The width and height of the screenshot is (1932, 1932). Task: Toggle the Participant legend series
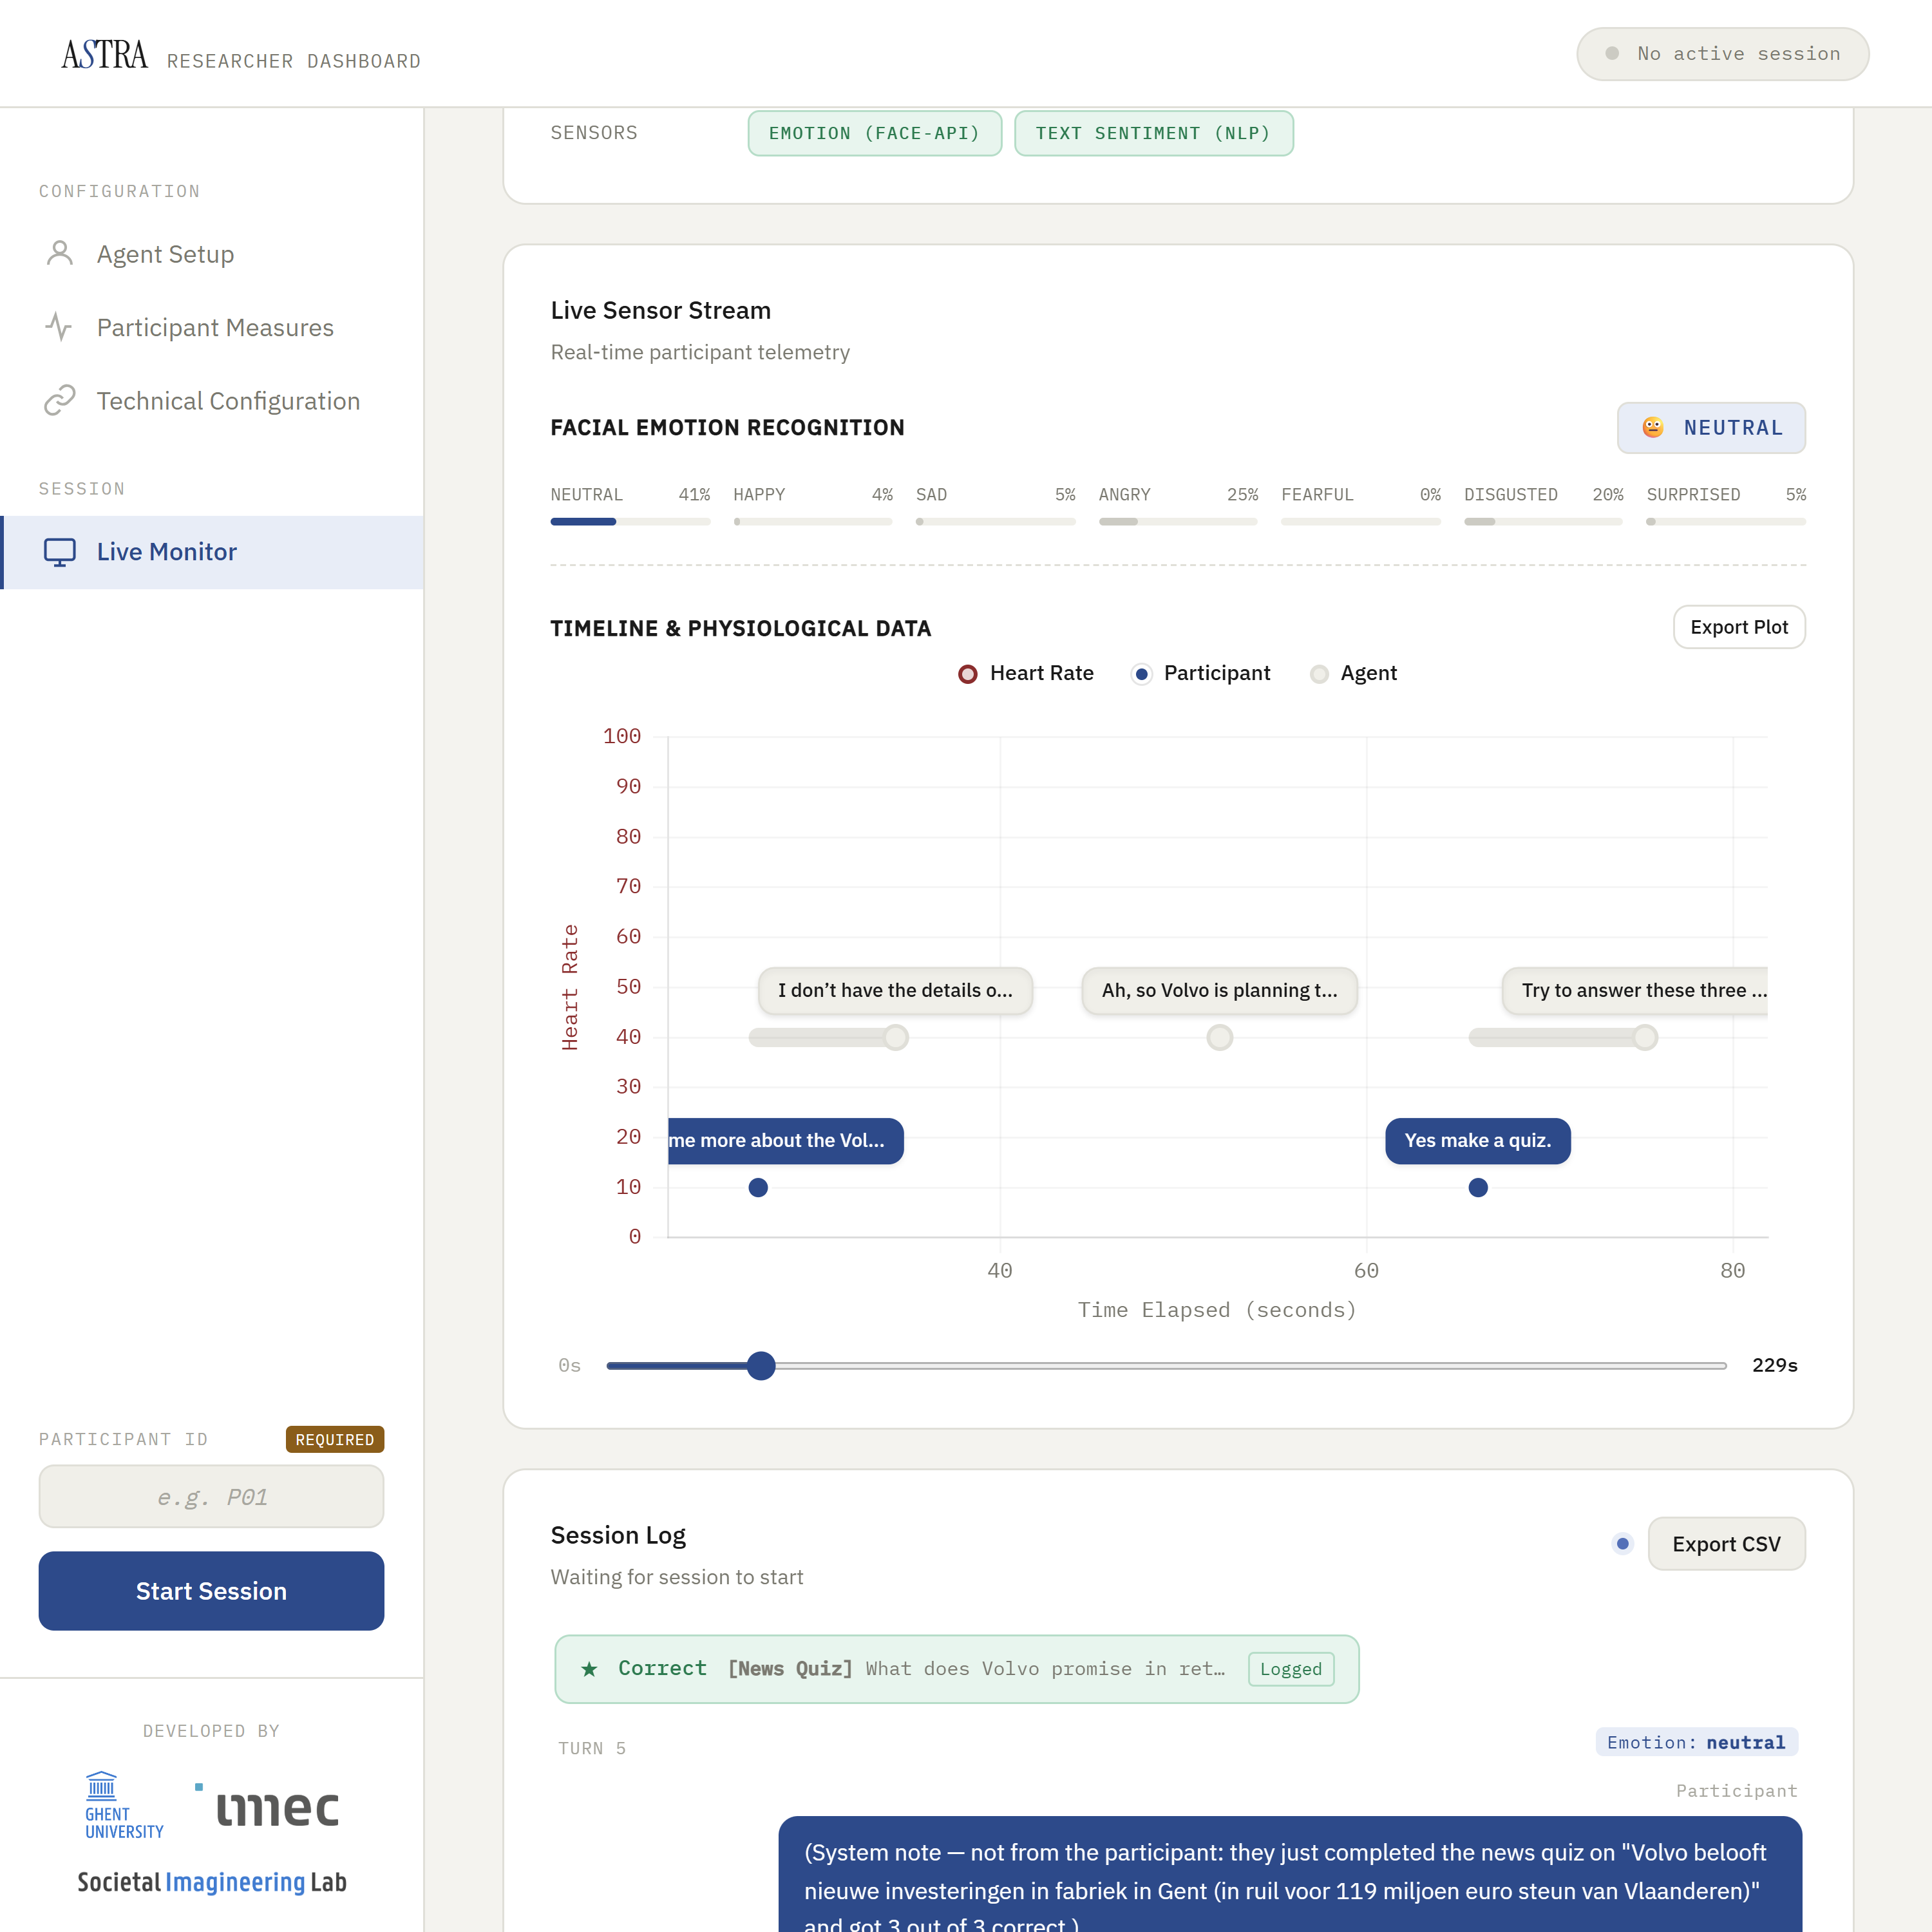pos(1200,673)
